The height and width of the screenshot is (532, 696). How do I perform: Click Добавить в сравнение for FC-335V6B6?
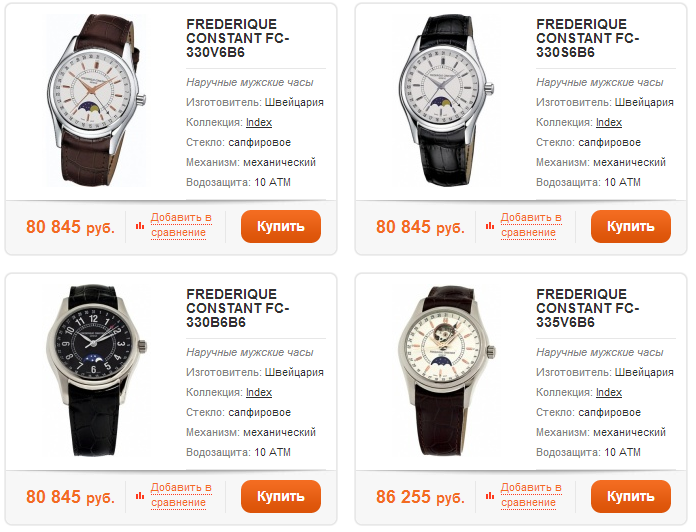point(531,495)
